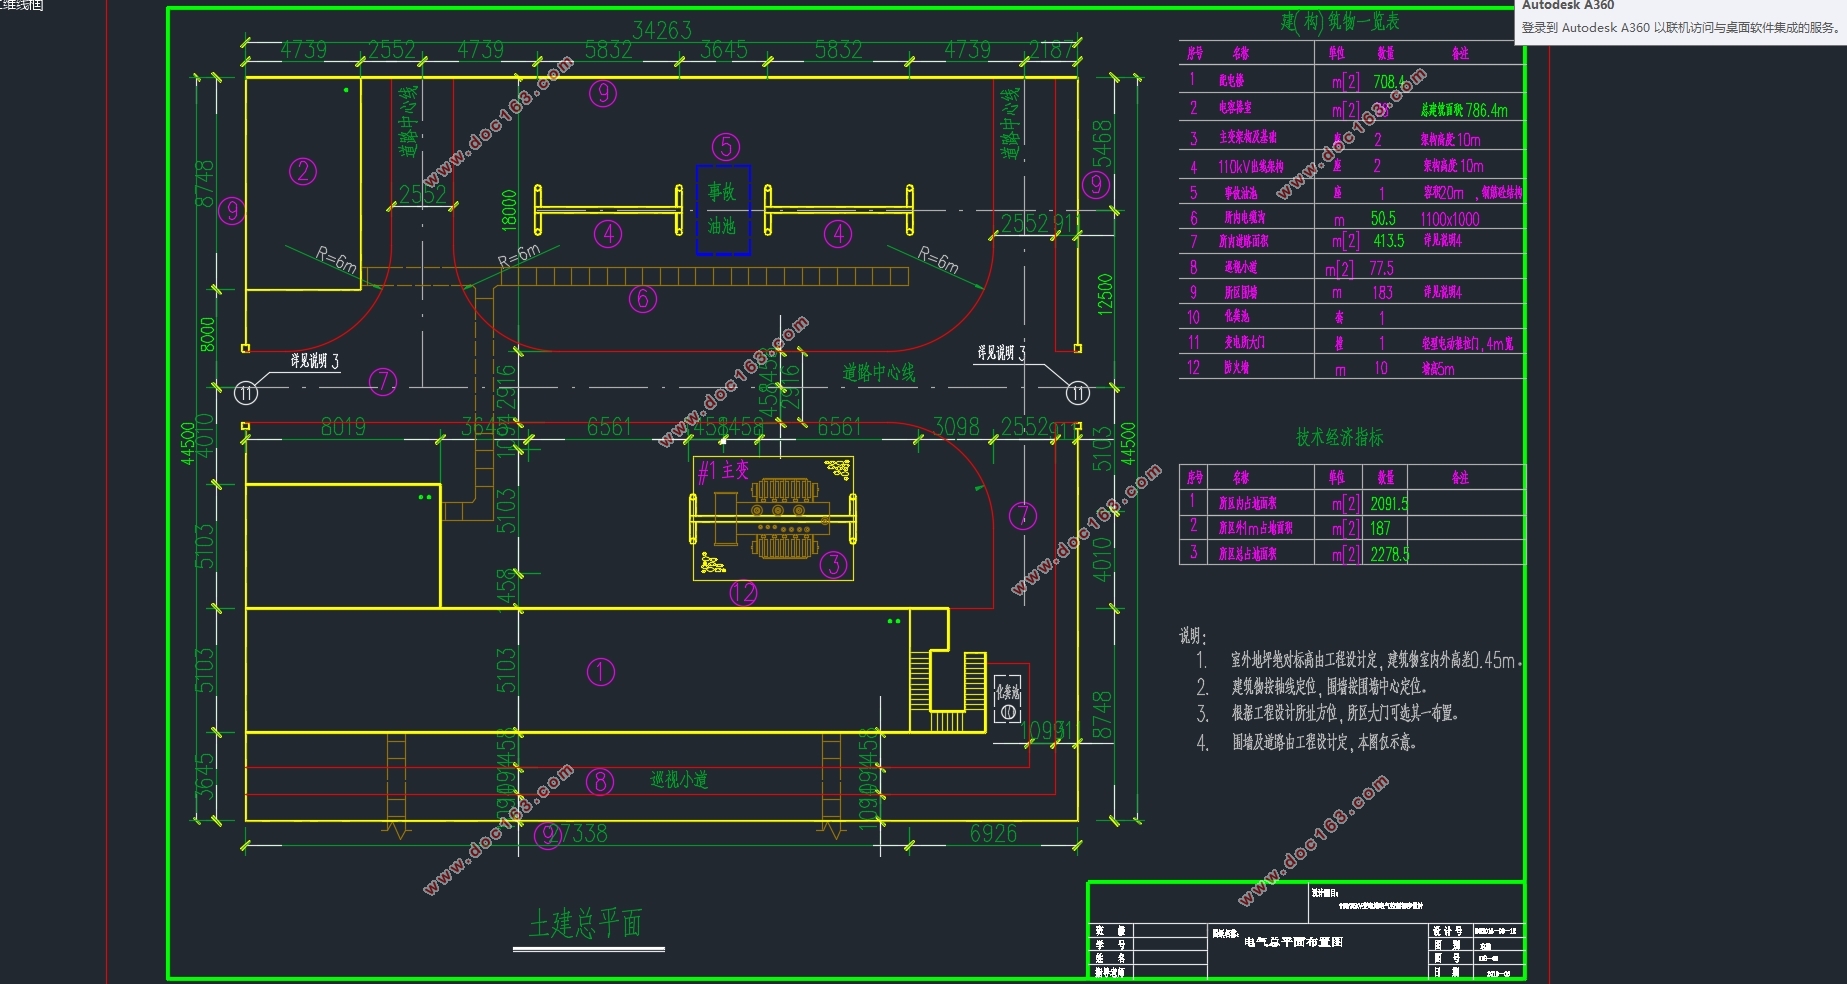Select the '事故油池' label in the blue box
The height and width of the screenshot is (984, 1847).
(722, 209)
